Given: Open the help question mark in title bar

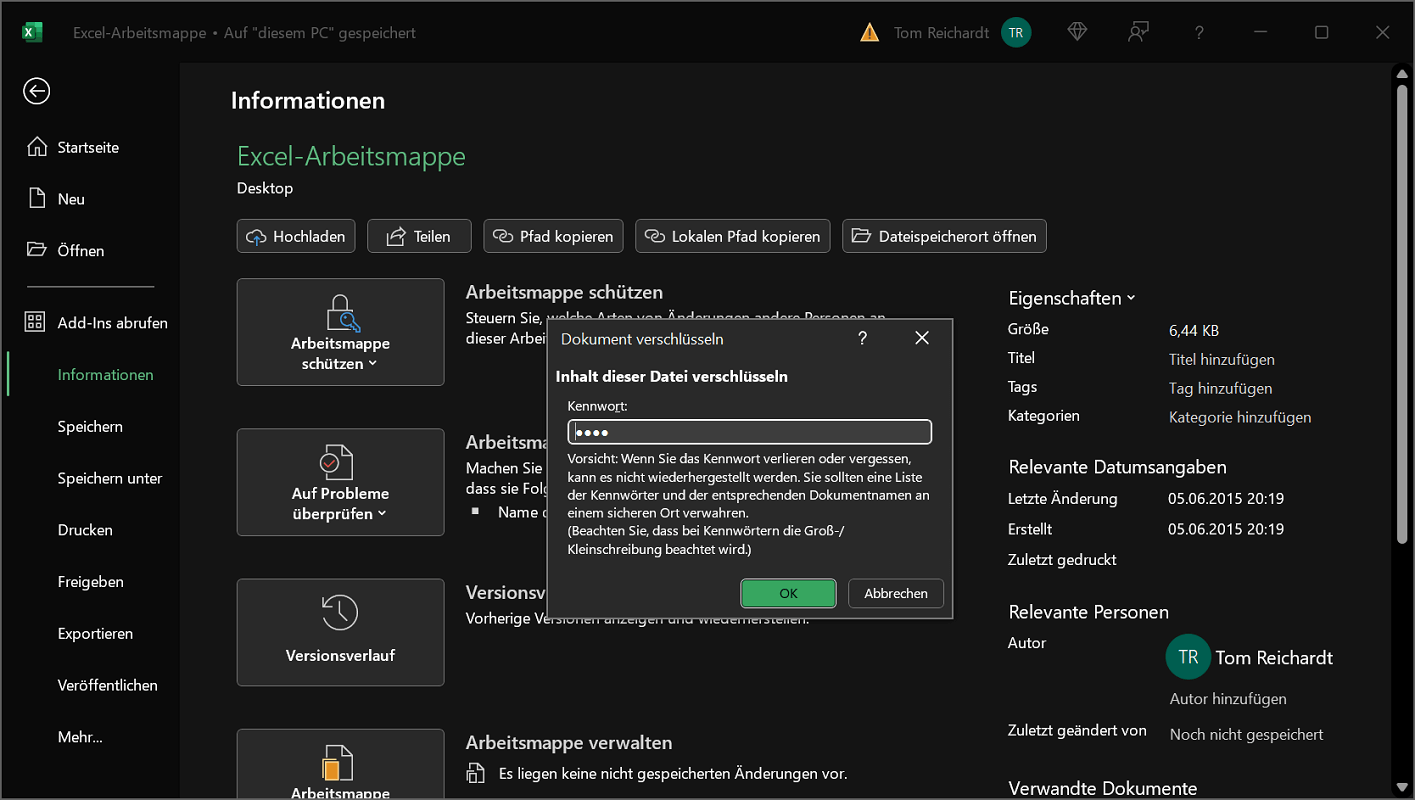Looking at the screenshot, I should point(1199,32).
